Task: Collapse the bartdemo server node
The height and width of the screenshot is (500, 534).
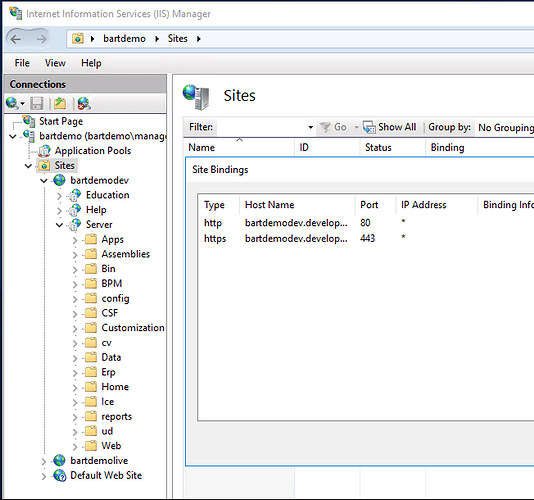Action: coord(13,137)
